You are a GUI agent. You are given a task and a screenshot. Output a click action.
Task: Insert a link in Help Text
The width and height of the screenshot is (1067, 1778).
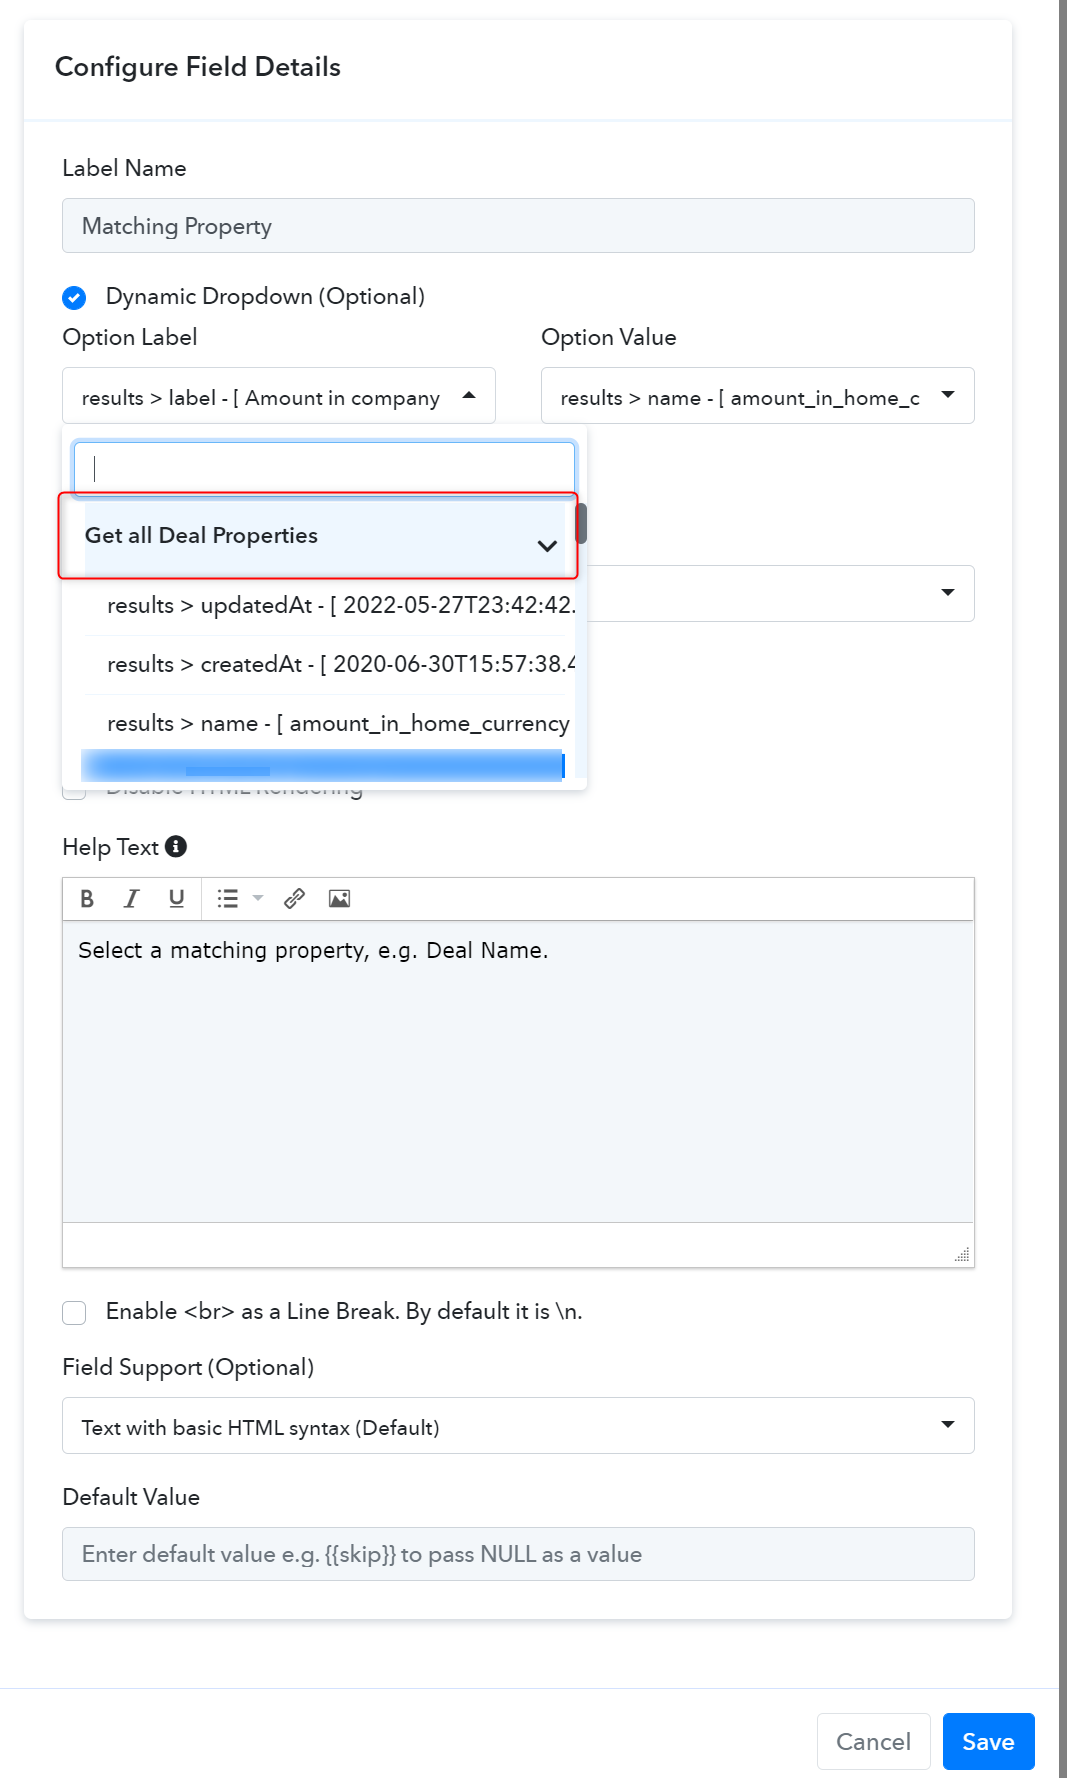294,899
